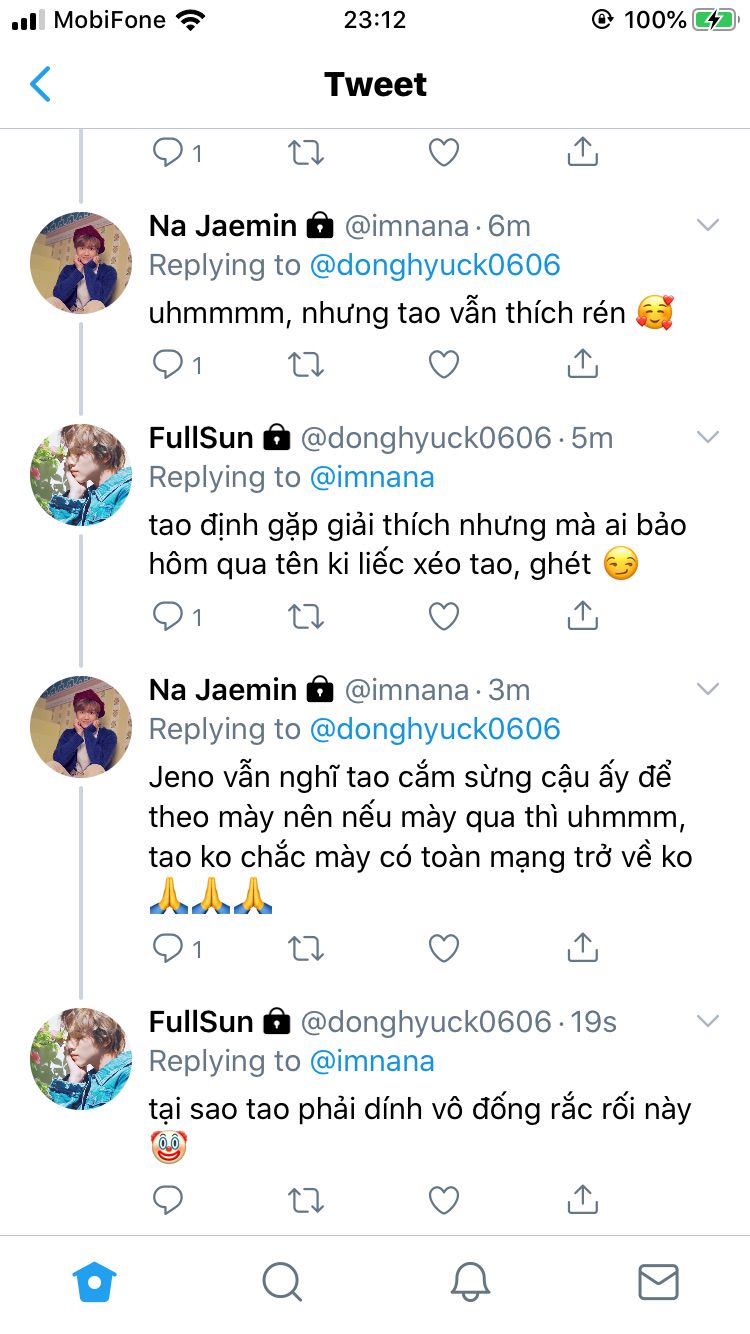Share FullSun's 19s tweet
This screenshot has height=1334, width=750.
pos(582,1199)
